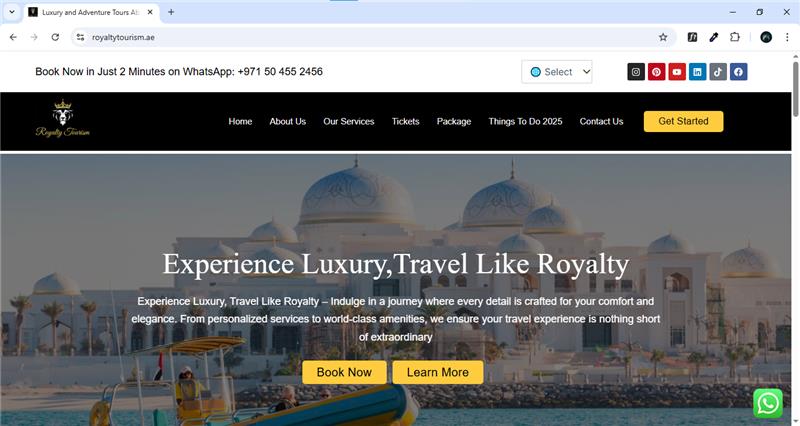The height and width of the screenshot is (426, 800).
Task: Open the tab search chevron dropdown
Action: 12,12
